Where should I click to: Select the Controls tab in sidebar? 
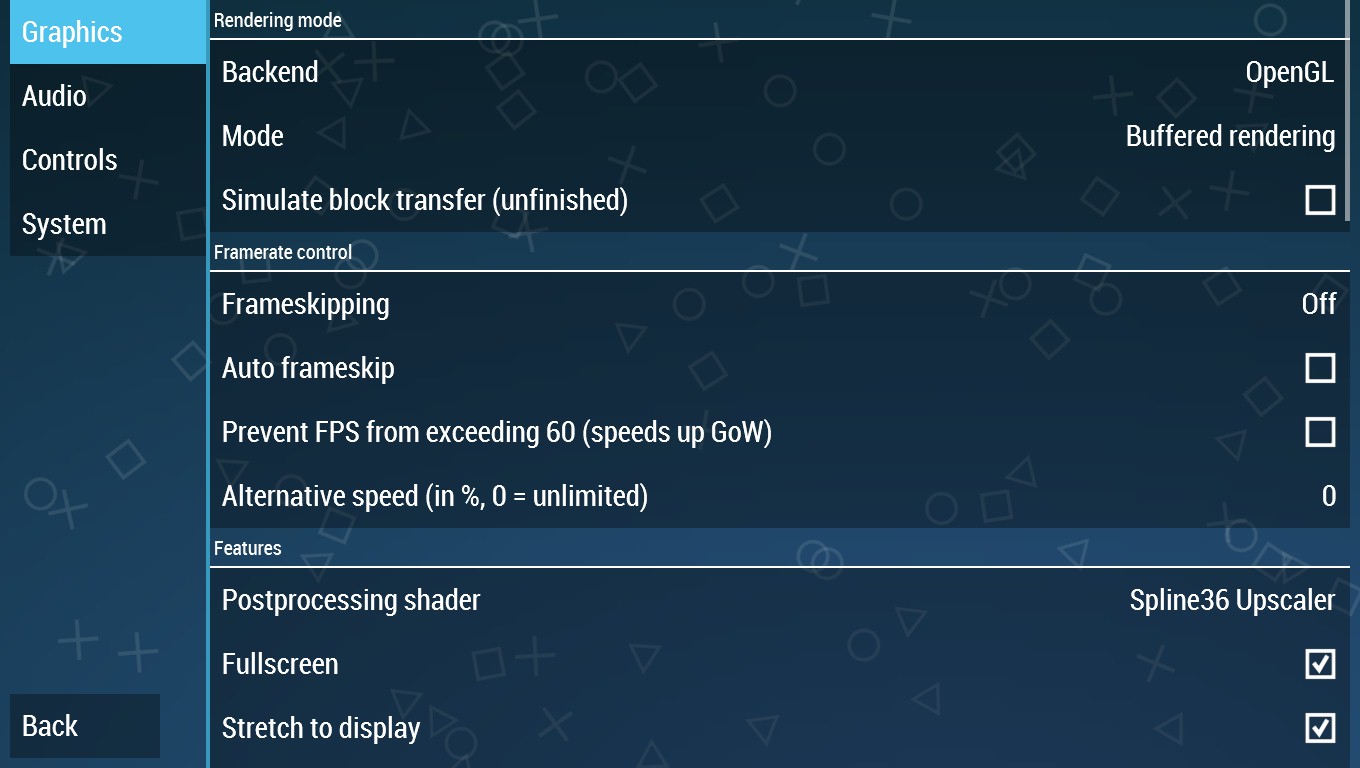[x=107, y=160]
